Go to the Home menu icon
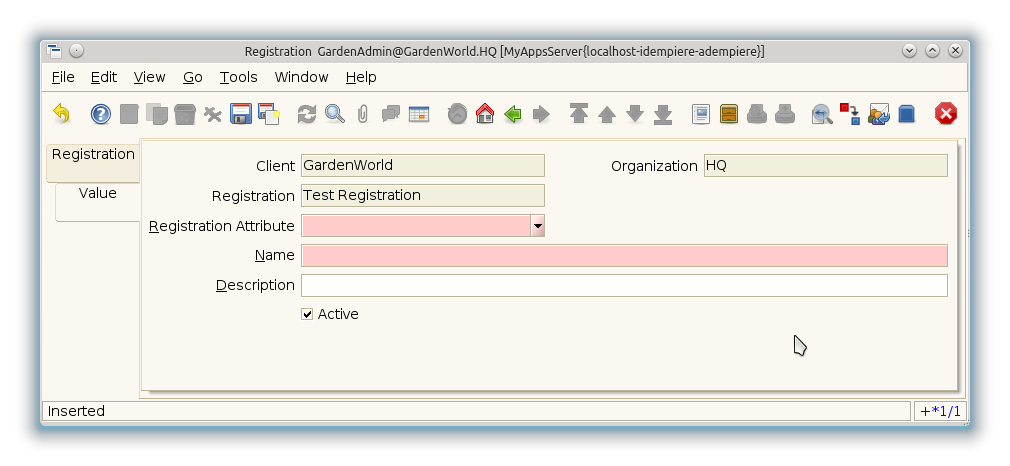Image resolution: width=1010 pixels, height=466 pixels. pos(485,114)
